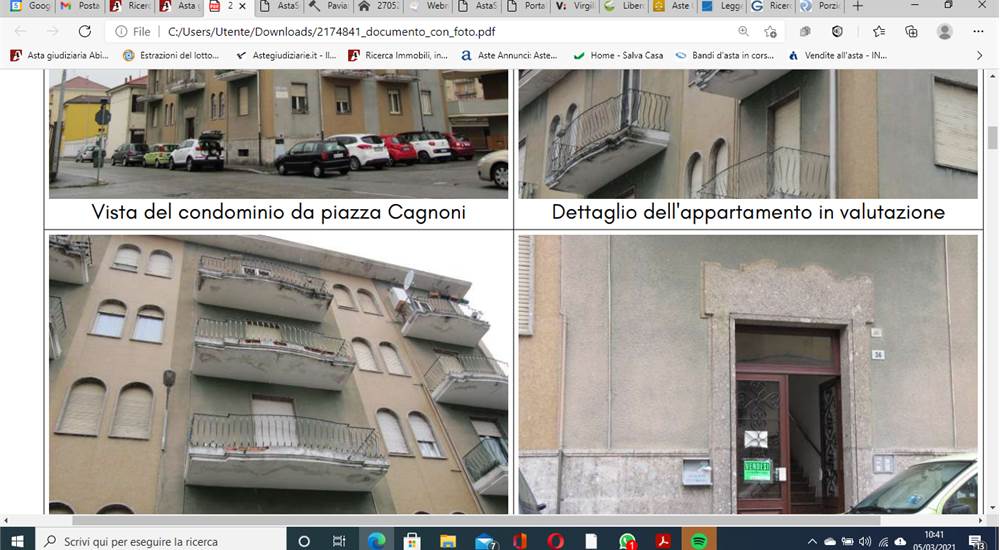Click the taskbar search box
This screenshot has width=1000, height=550.
[x=160, y=541]
